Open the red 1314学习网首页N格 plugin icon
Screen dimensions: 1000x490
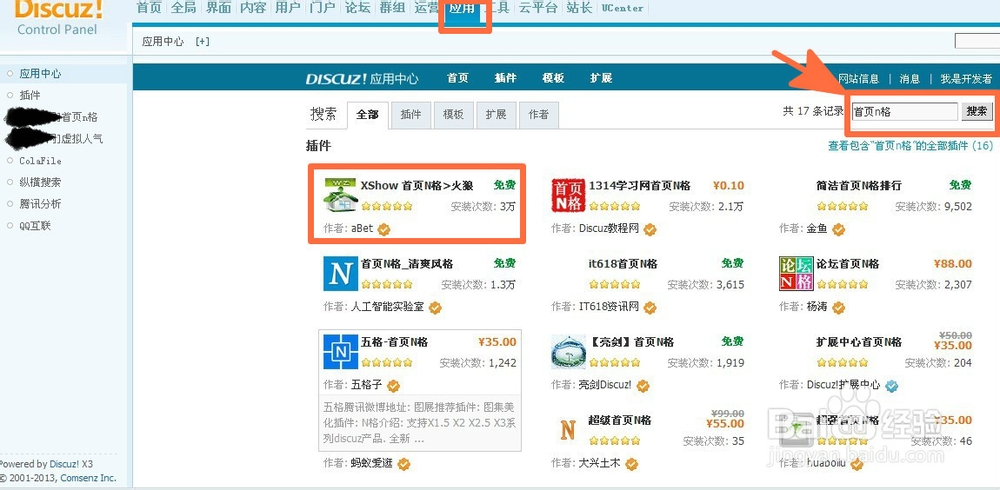[568, 195]
